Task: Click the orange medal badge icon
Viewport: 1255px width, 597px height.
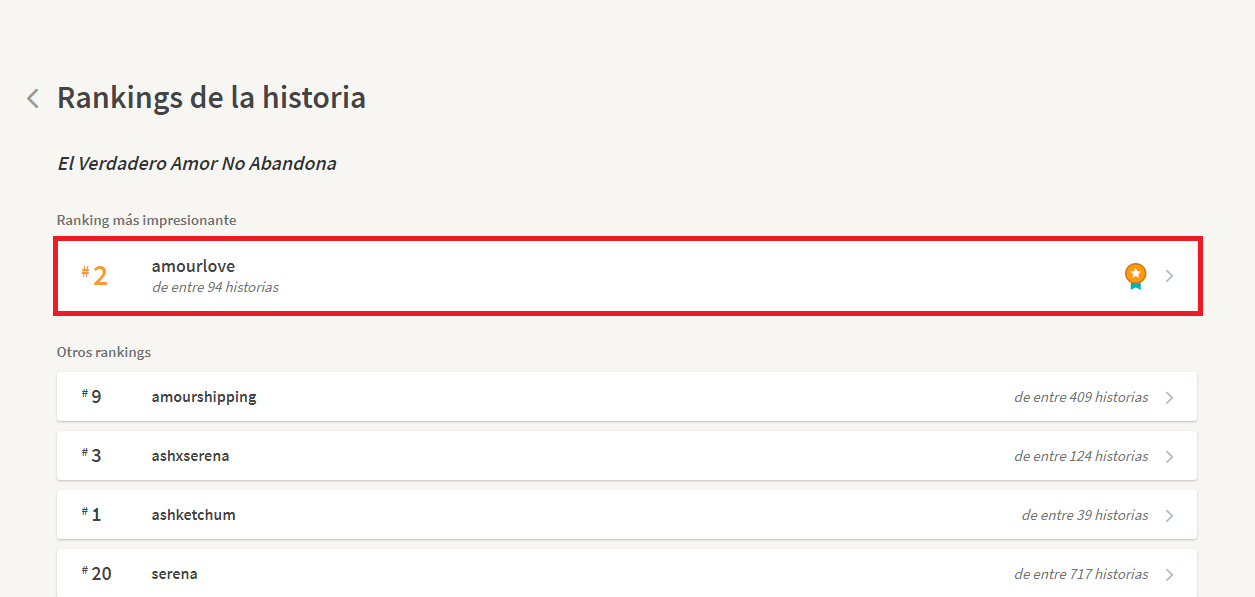Action: tap(1135, 276)
